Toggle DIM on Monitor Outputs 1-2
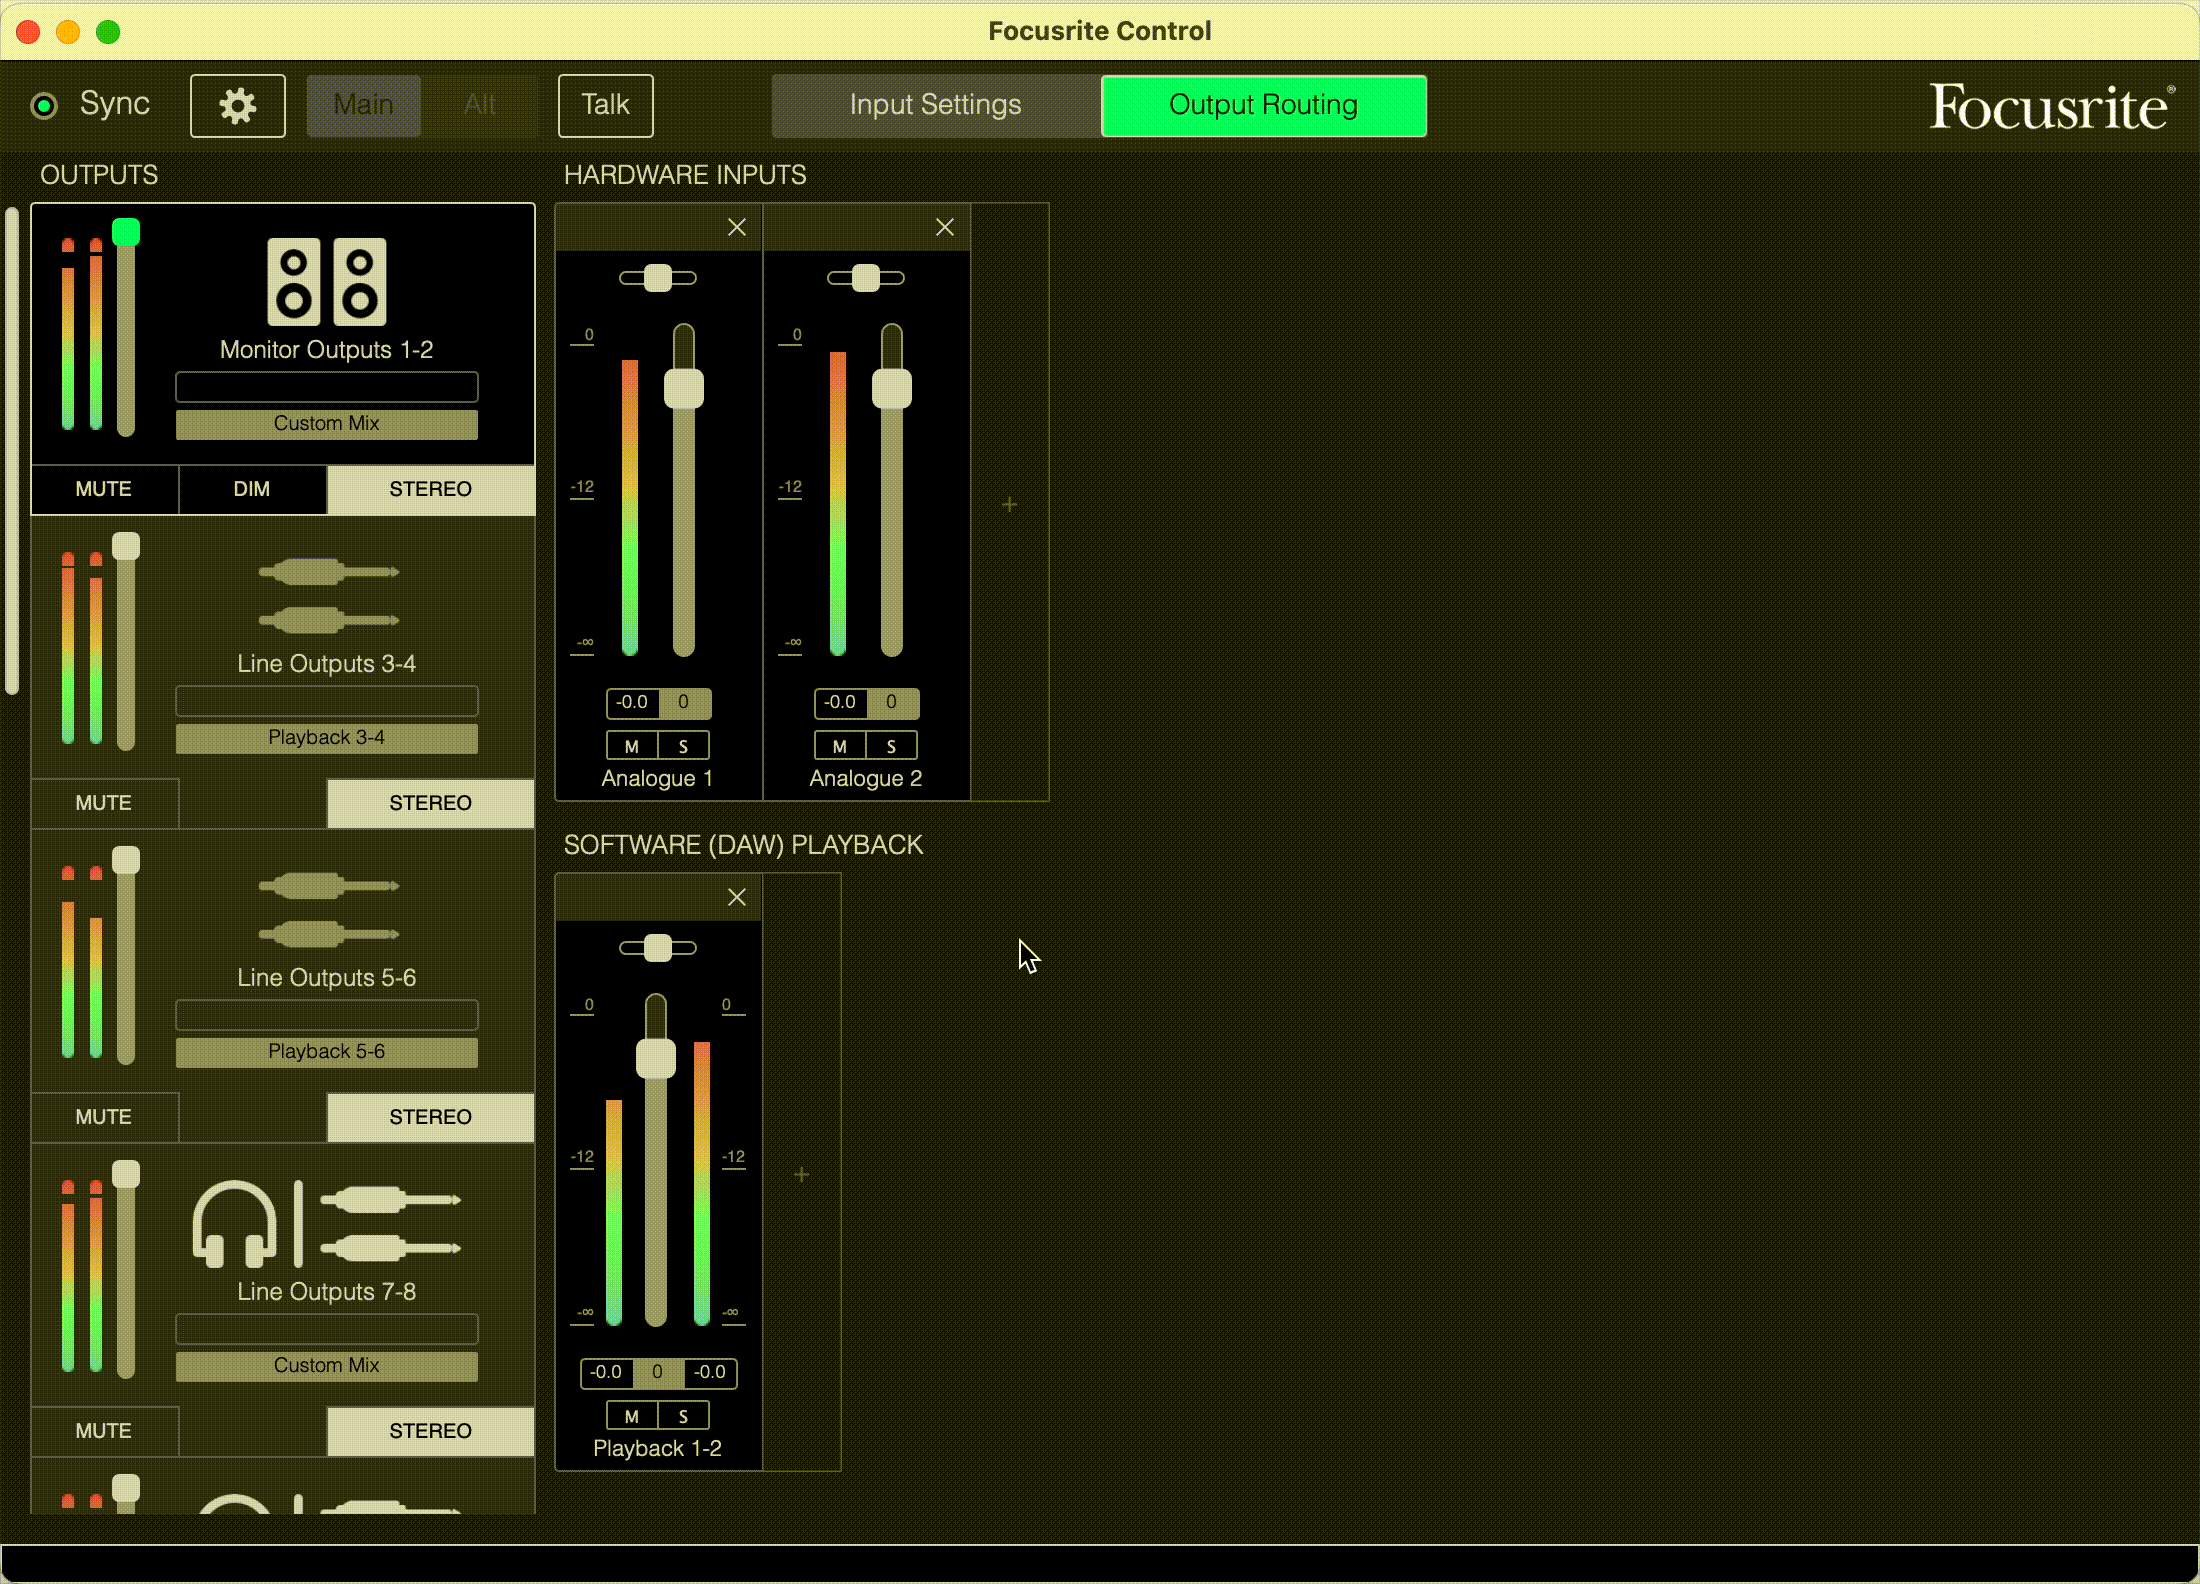 click(x=252, y=489)
